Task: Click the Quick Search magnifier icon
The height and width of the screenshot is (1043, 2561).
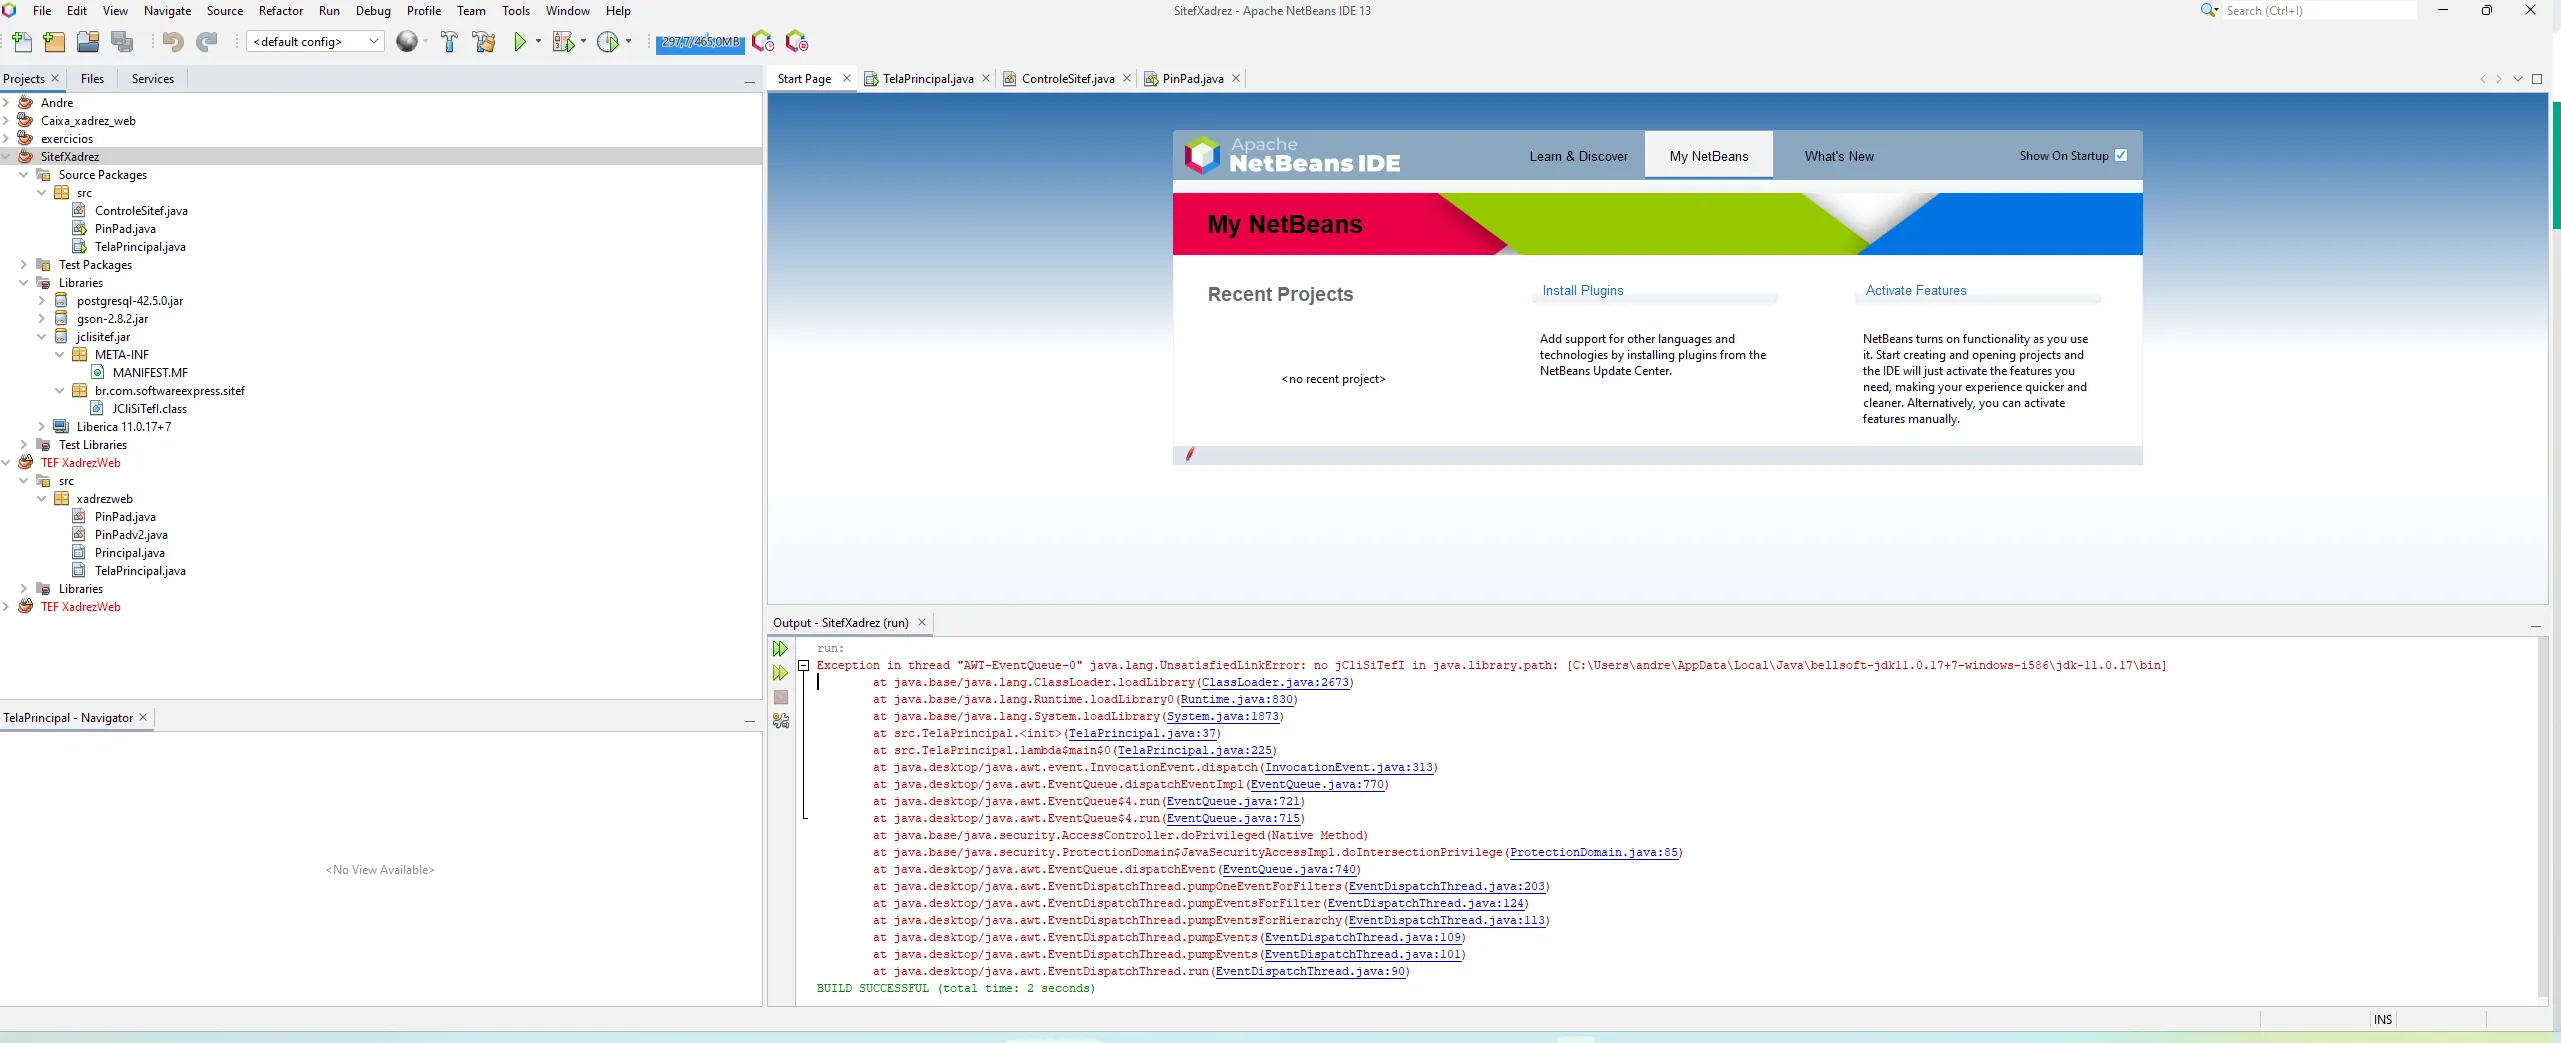Action: click(x=2209, y=11)
